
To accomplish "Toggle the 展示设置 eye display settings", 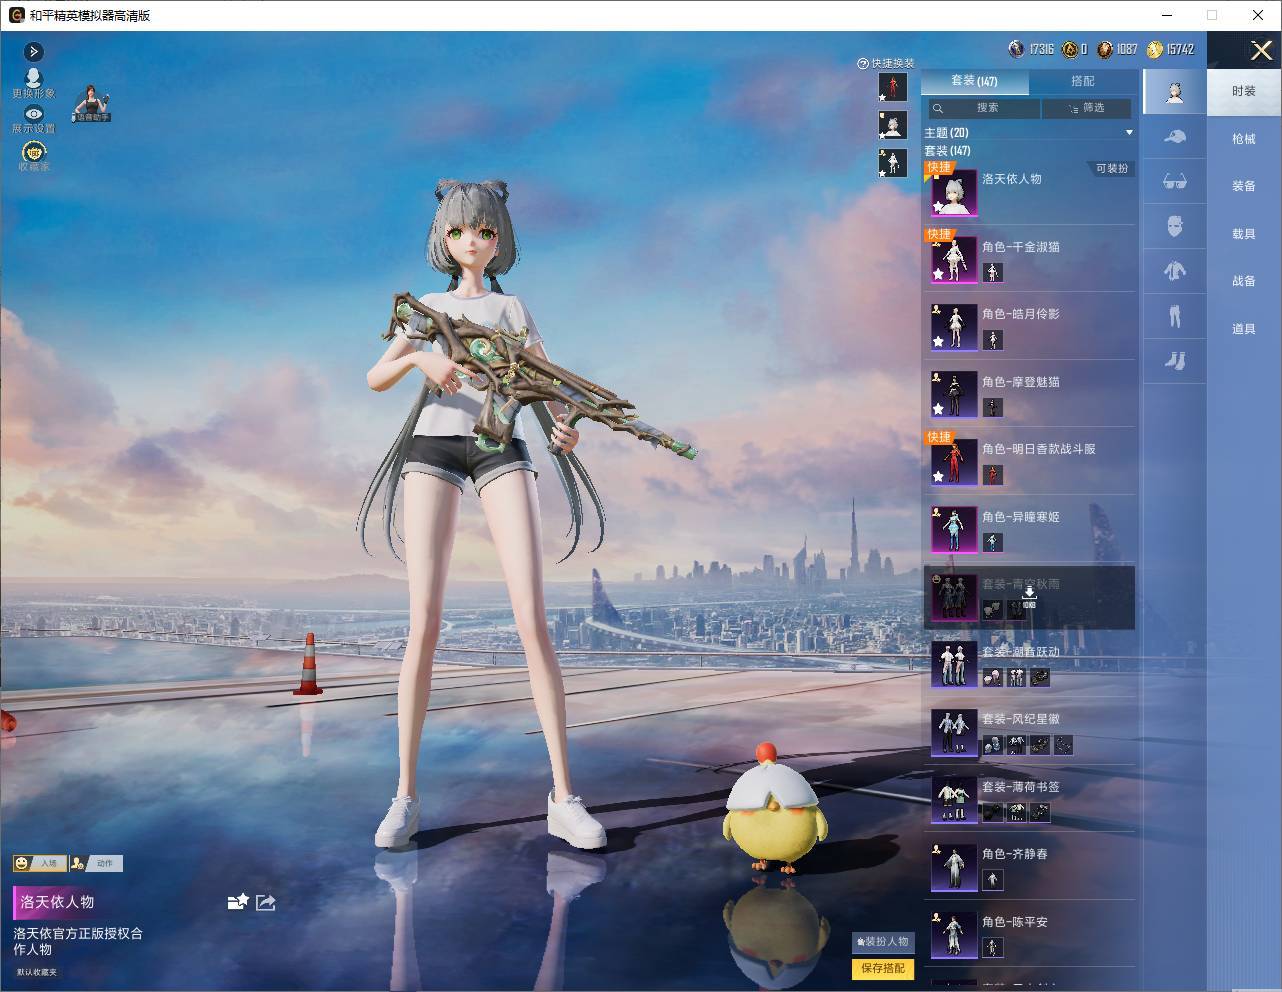I will (34, 114).
